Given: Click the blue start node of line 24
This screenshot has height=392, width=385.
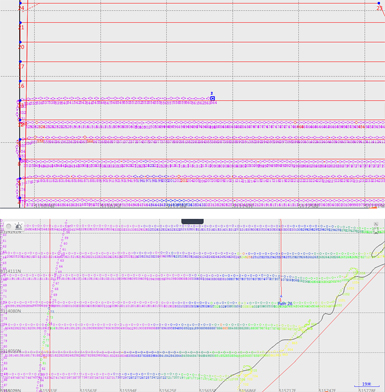Looking at the screenshot, I should pyautogui.click(x=20, y=3).
